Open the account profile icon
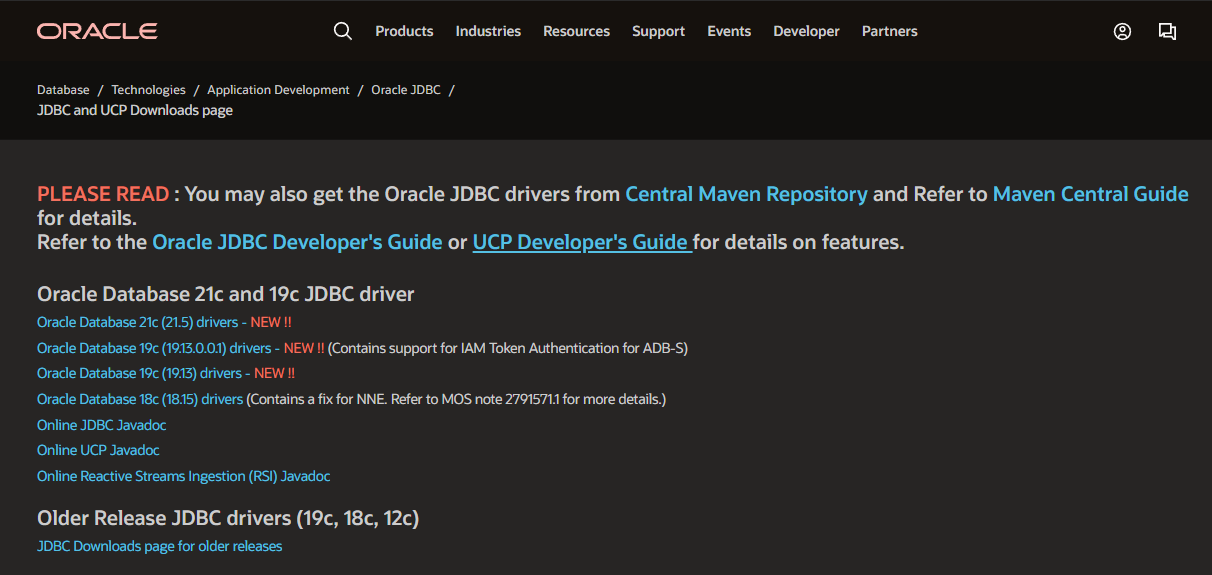Viewport: 1212px width, 575px height. coord(1122,31)
